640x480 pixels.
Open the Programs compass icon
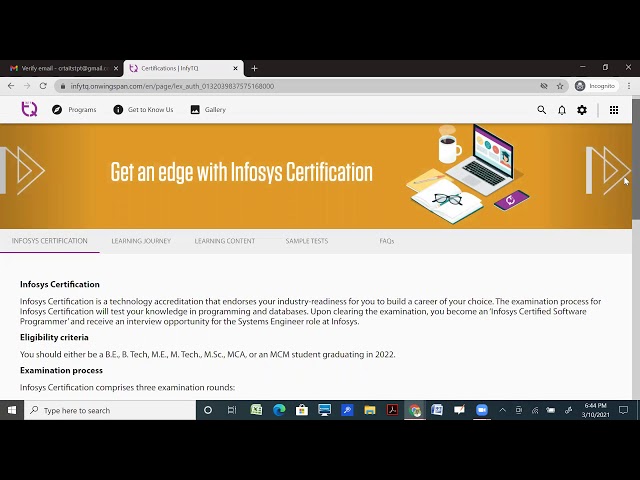coord(57,110)
